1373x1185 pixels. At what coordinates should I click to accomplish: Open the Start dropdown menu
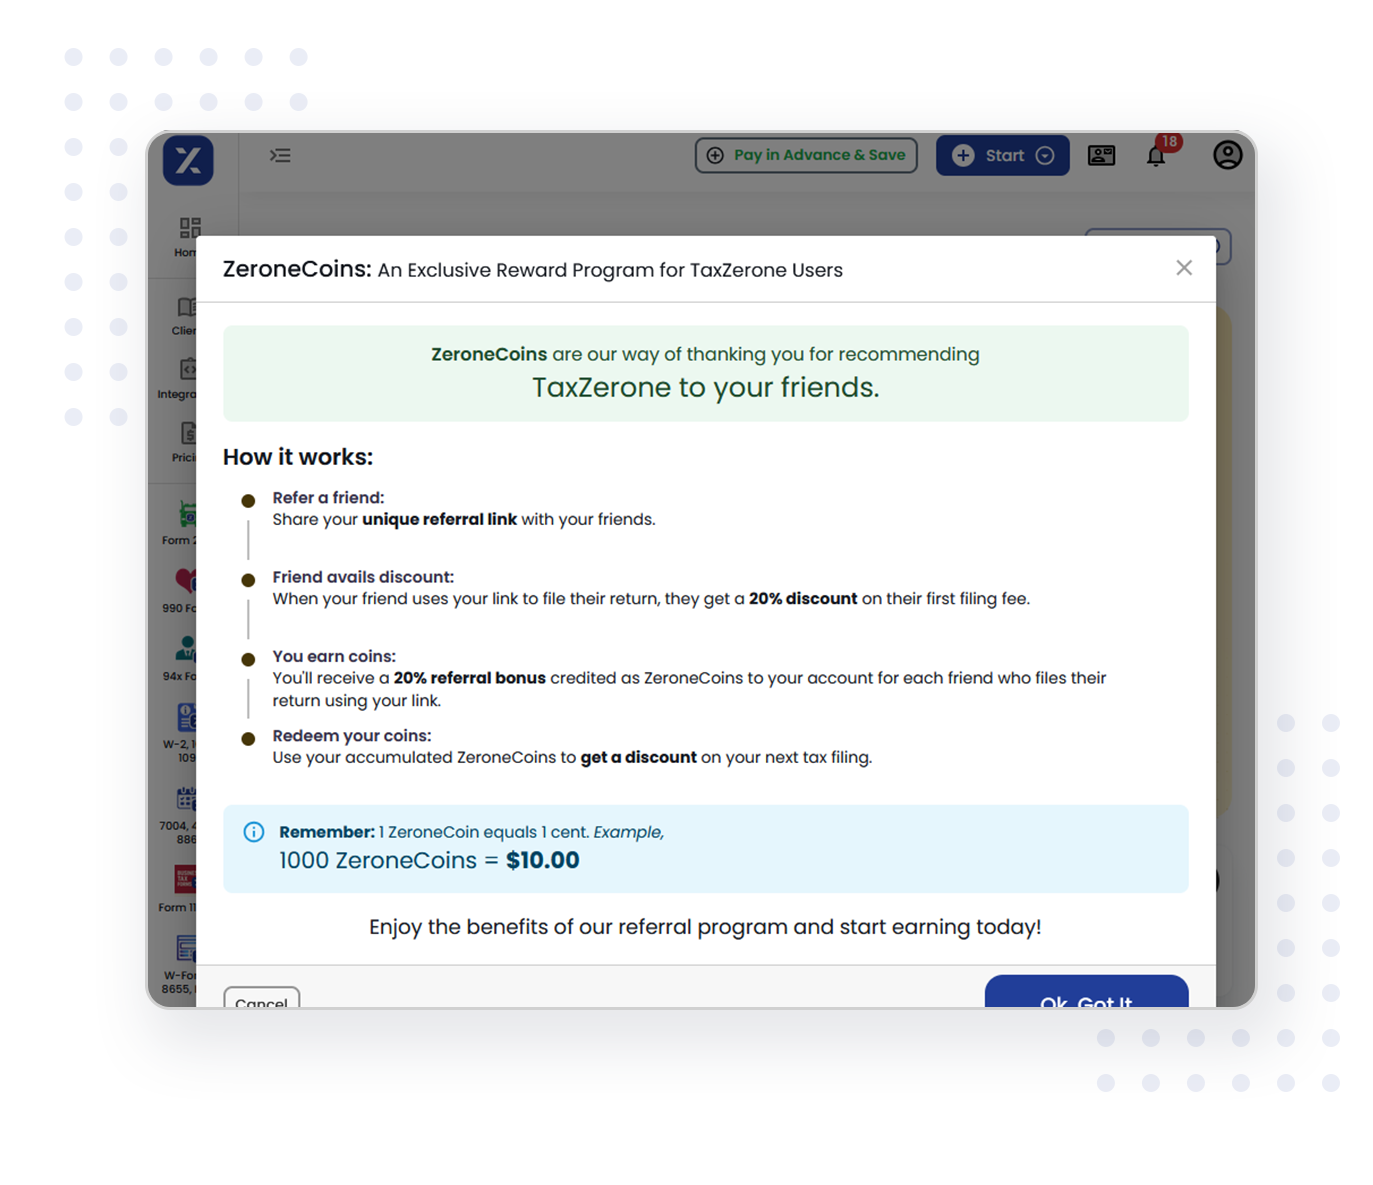1002,155
